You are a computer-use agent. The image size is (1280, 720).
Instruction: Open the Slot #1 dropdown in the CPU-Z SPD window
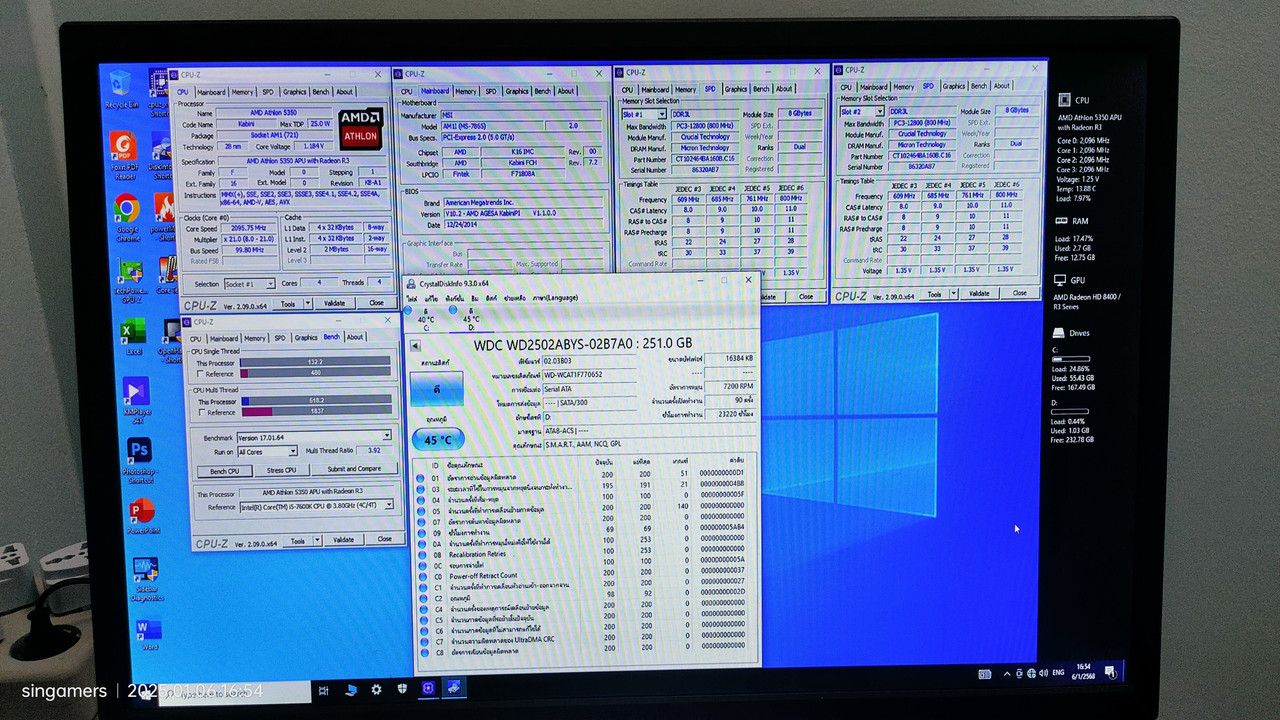(646, 114)
